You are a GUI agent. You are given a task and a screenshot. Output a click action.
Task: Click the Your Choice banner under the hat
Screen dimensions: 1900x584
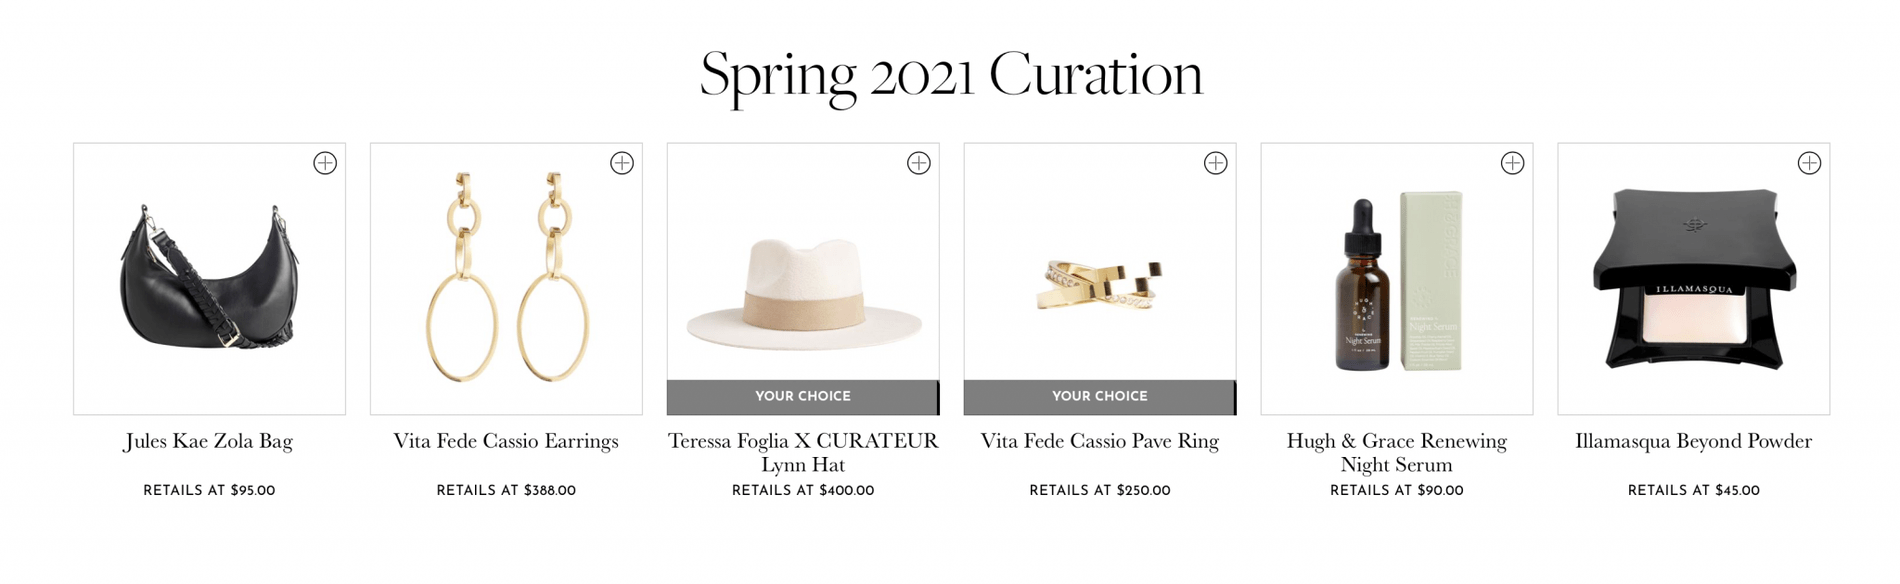point(803,397)
